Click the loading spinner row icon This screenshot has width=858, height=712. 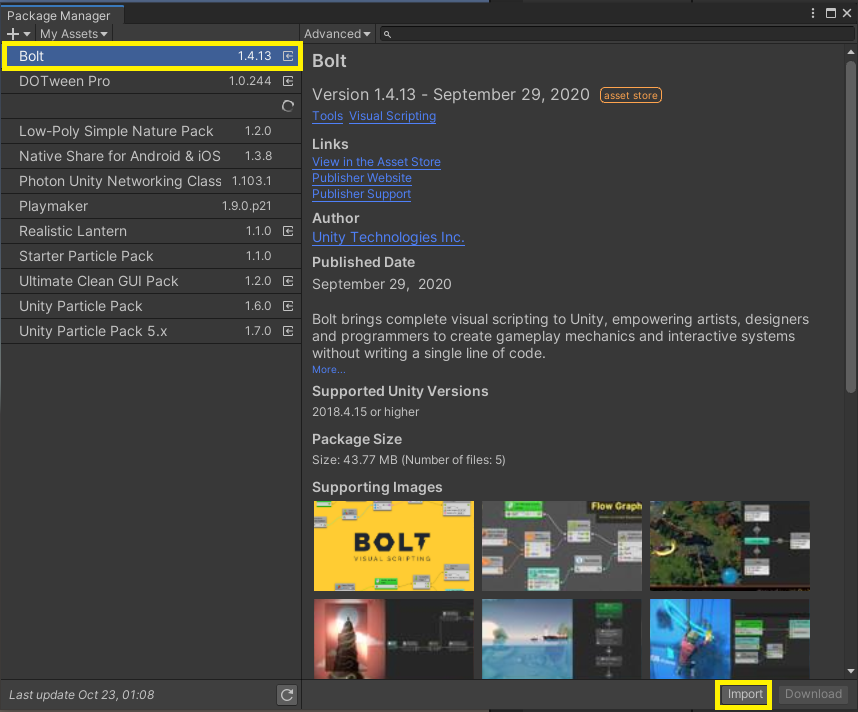click(x=288, y=106)
